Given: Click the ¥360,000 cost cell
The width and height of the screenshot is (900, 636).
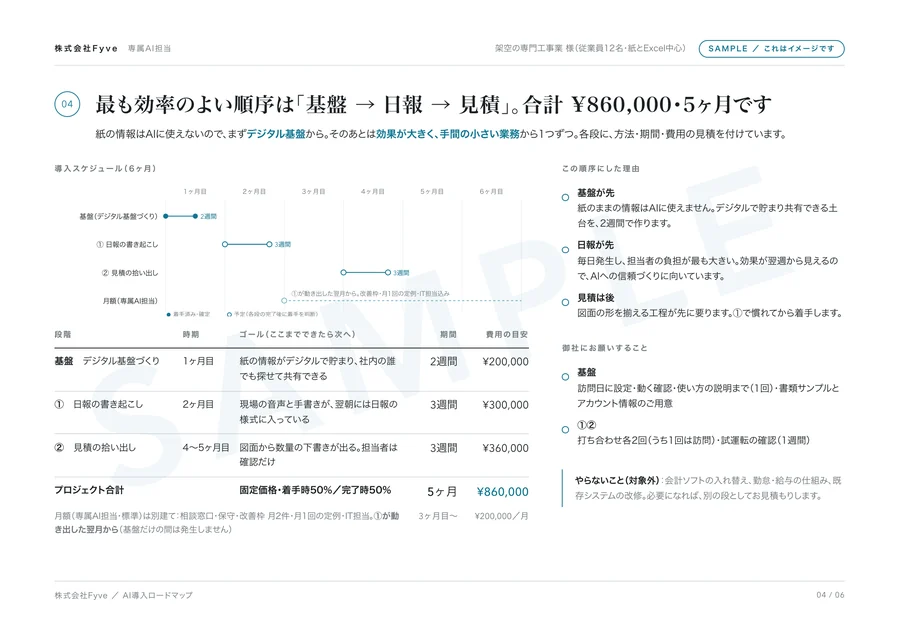Looking at the screenshot, I should pos(505,448).
